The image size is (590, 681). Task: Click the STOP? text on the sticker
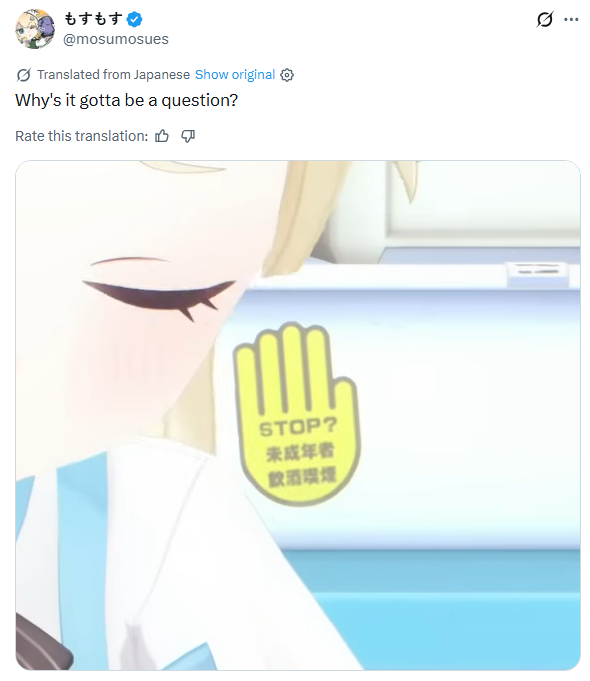point(298,427)
